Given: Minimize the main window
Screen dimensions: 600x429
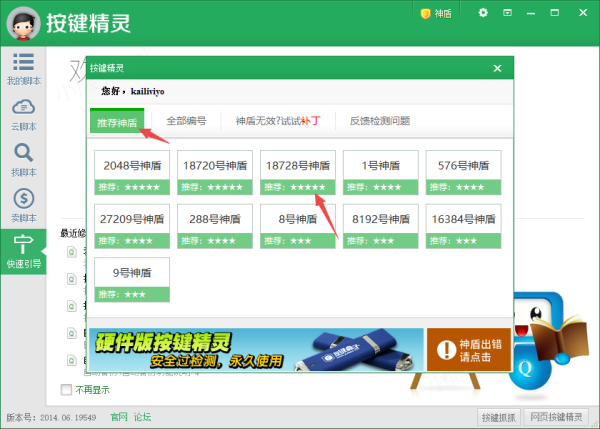Looking at the screenshot, I should point(531,13).
